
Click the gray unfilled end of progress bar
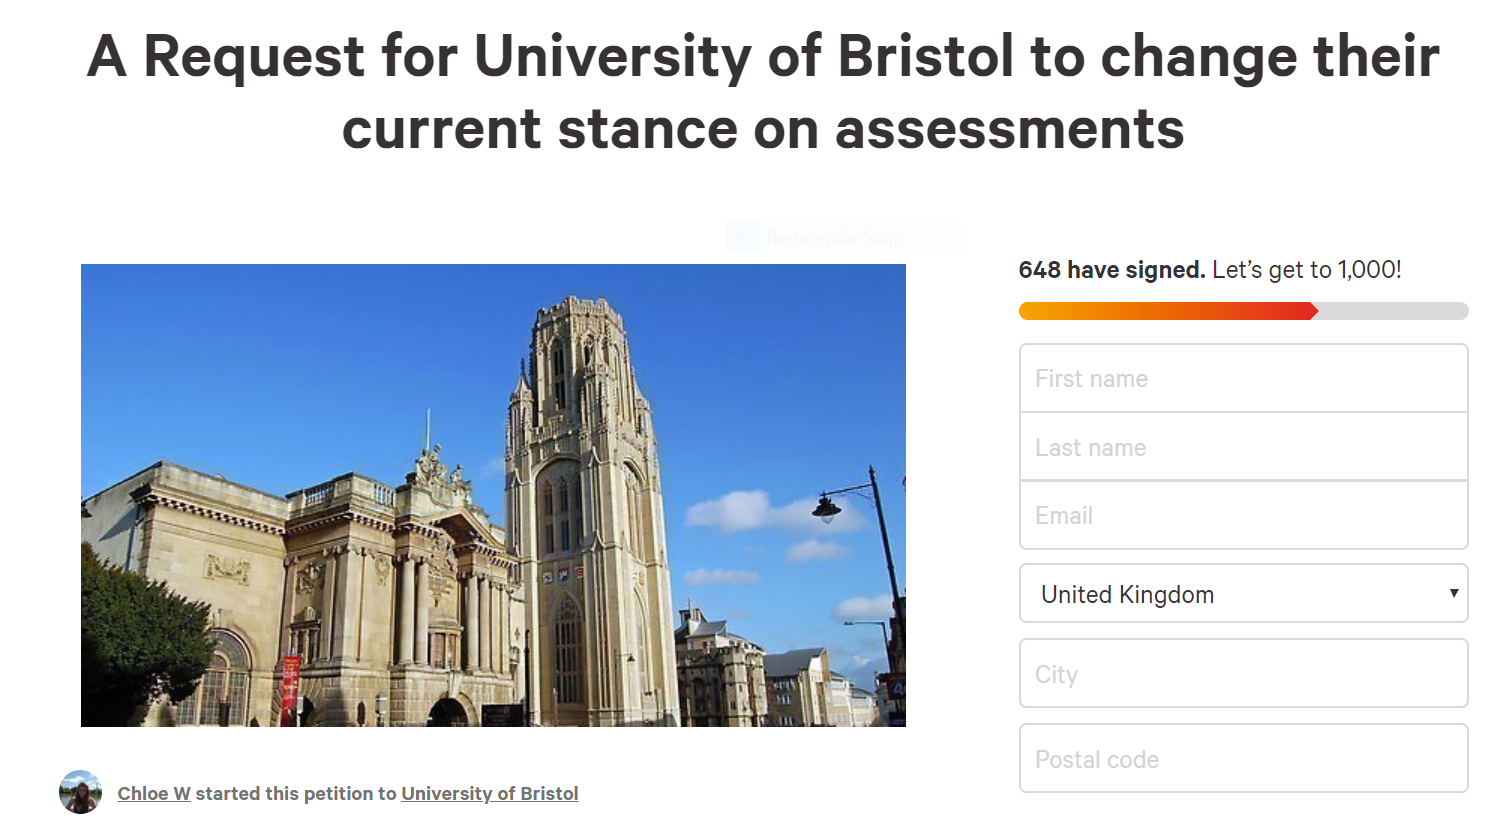pyautogui.click(x=1392, y=311)
